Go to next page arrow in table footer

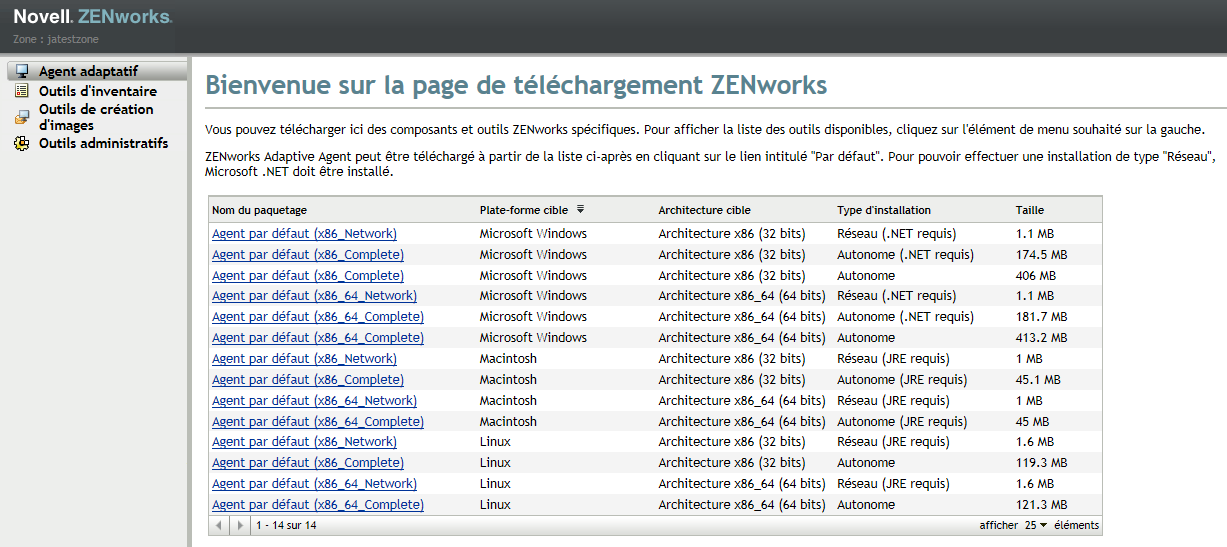click(x=239, y=525)
